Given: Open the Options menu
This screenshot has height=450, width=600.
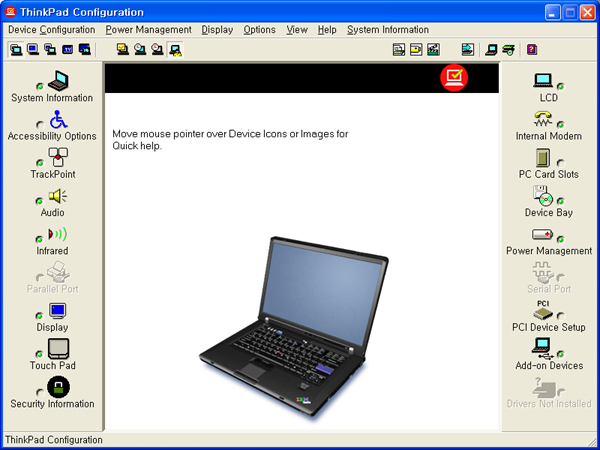Looking at the screenshot, I should click(x=259, y=30).
